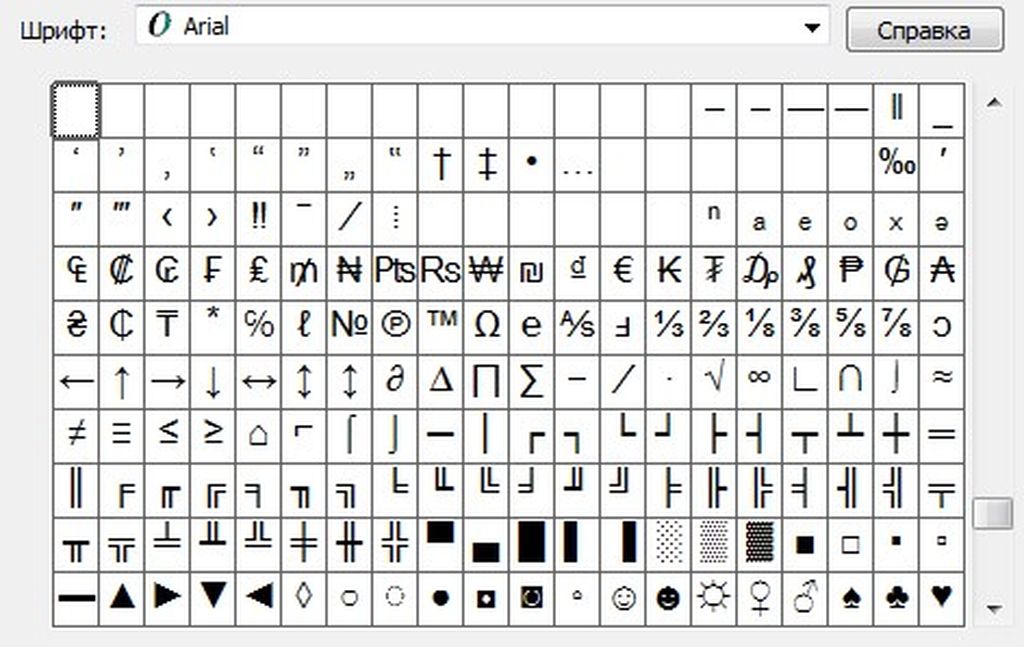1024x647 pixels.
Task: Select the double exclamation ‼ character
Action: pos(258,217)
